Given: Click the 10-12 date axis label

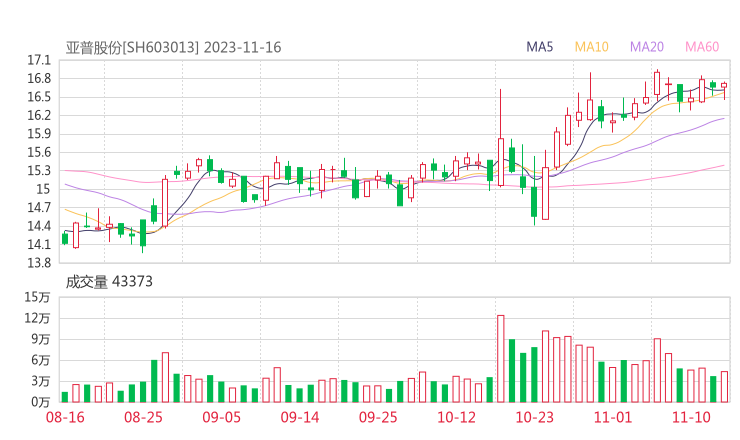Looking at the screenshot, I should coord(456,417).
